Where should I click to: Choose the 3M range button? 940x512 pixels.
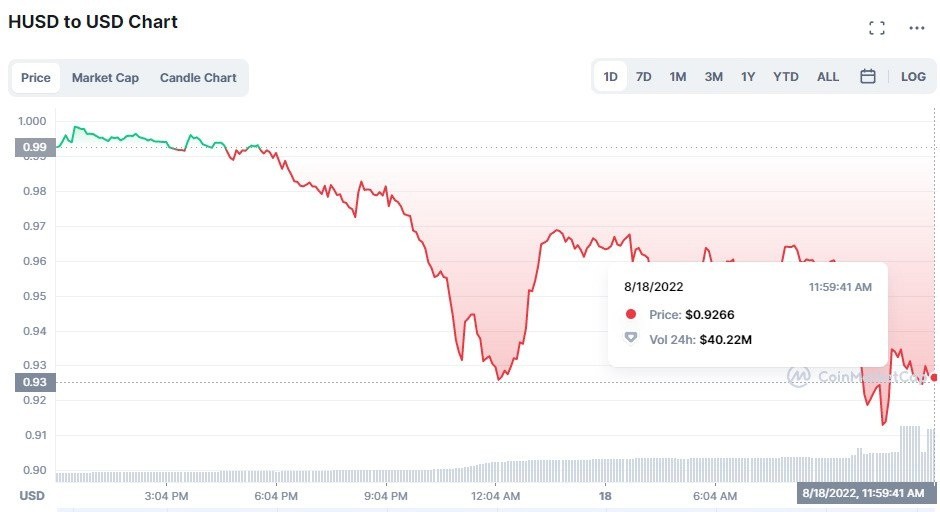pyautogui.click(x=713, y=77)
